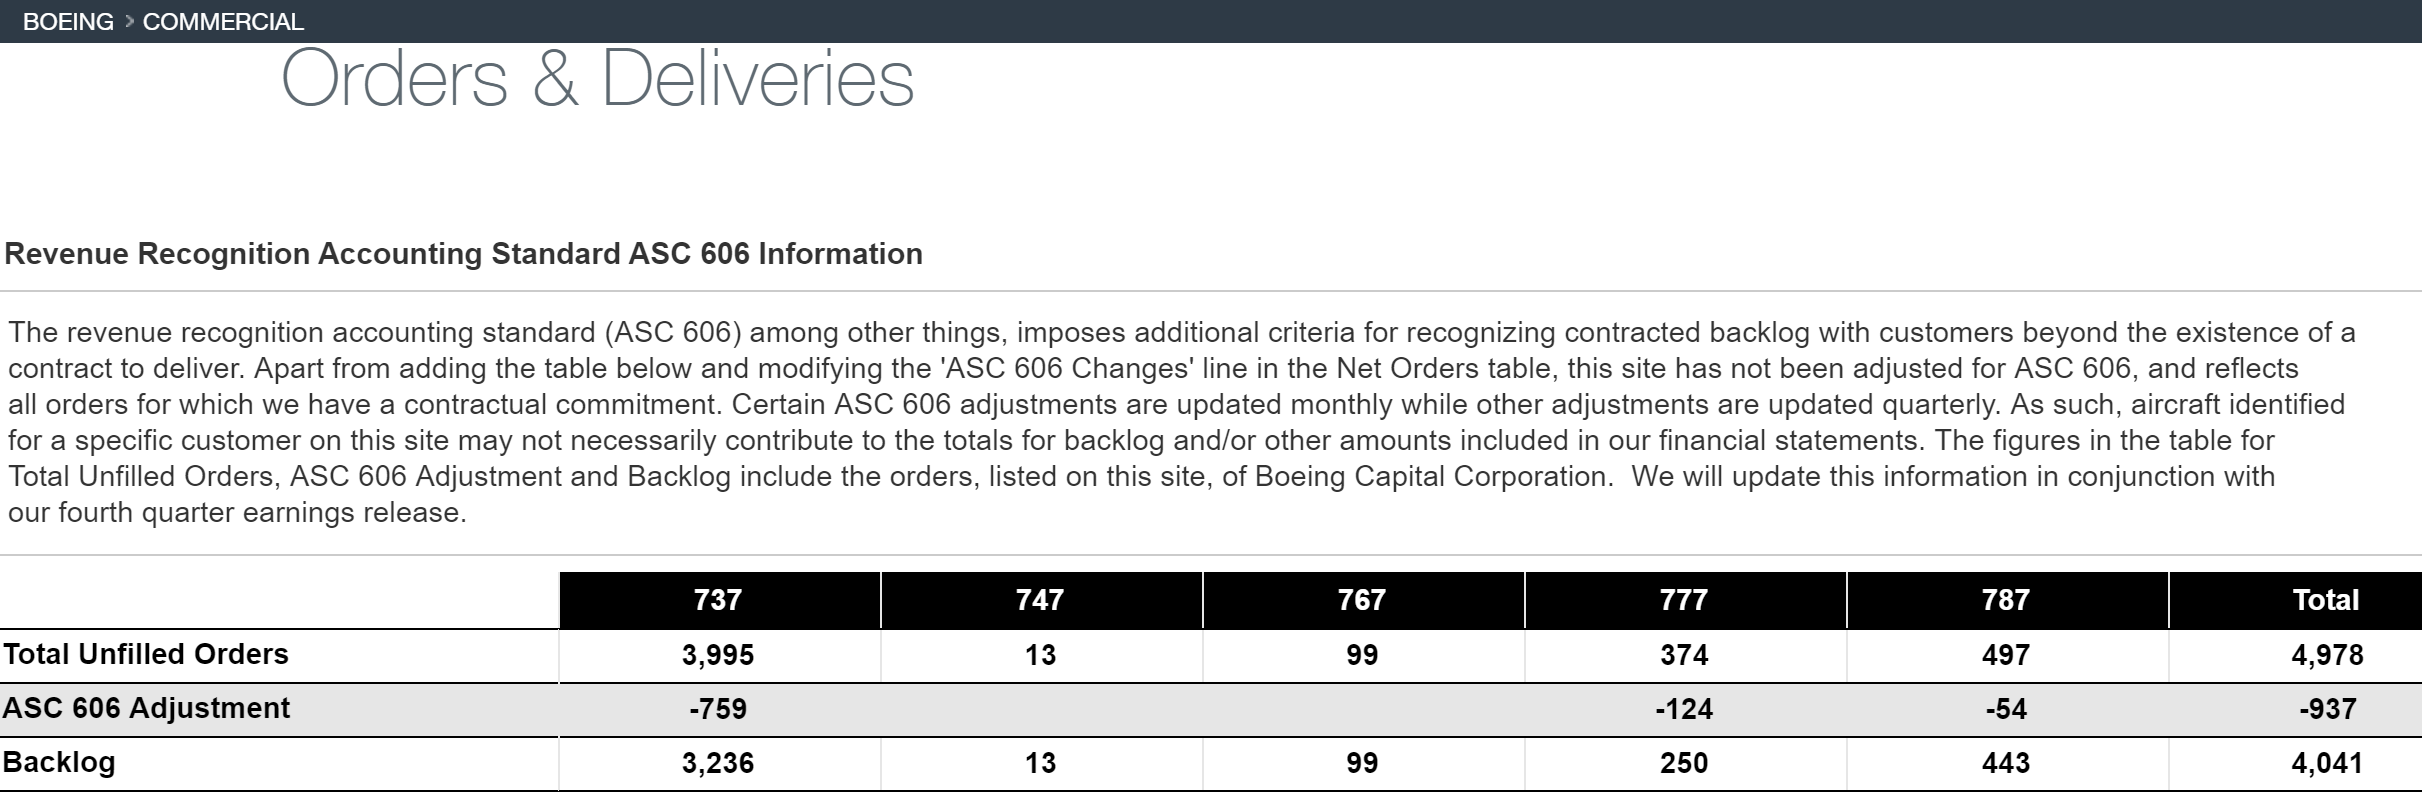Select the 777 column header
This screenshot has height=795, width=2422.
pos(1684,600)
